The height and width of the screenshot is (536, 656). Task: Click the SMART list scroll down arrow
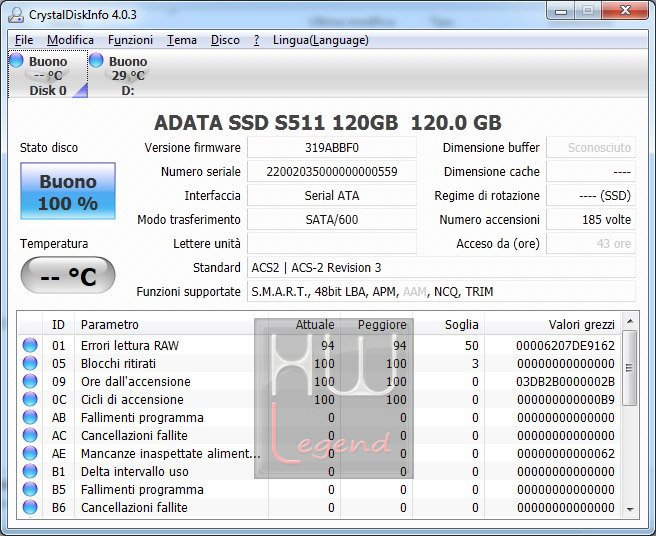click(x=630, y=509)
